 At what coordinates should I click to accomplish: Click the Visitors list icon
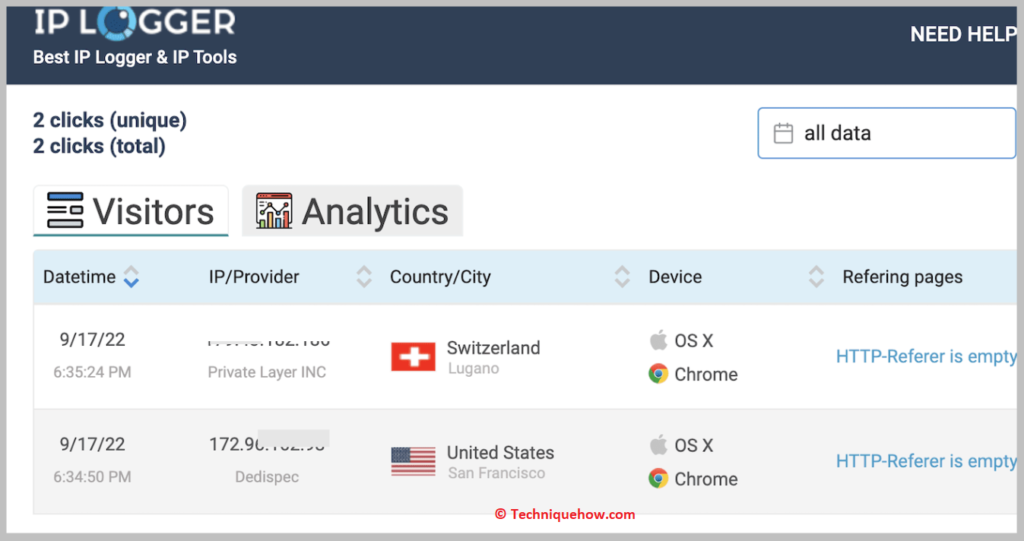(65, 210)
